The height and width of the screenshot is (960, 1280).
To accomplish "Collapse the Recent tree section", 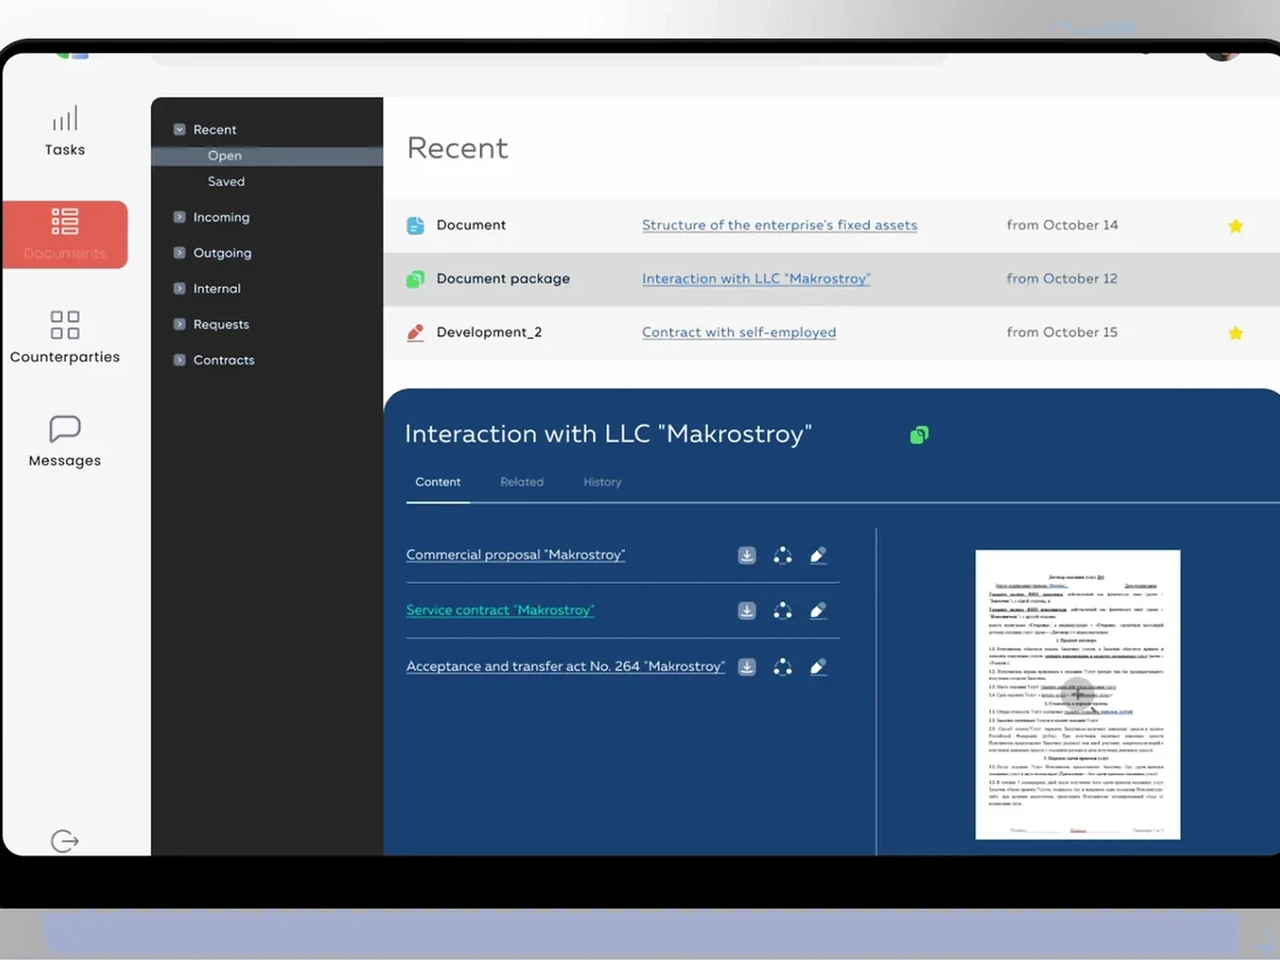I will click(x=180, y=130).
